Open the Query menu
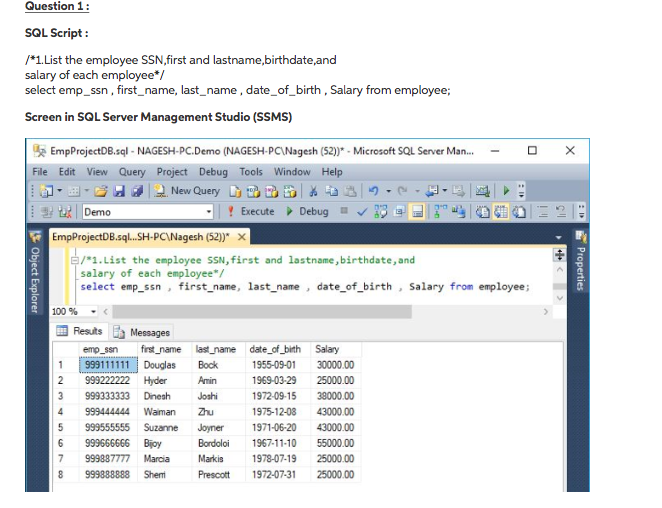The height and width of the screenshot is (508, 662). click(132, 172)
